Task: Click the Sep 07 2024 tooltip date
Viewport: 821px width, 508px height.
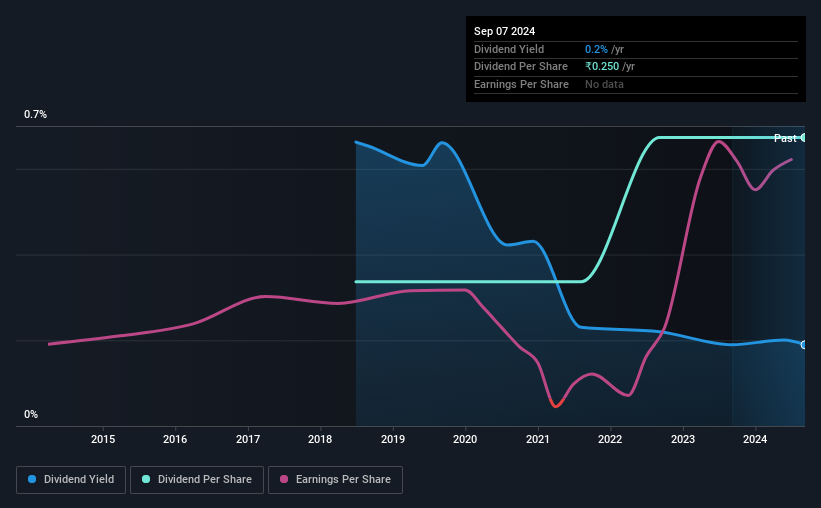Action: [504, 31]
